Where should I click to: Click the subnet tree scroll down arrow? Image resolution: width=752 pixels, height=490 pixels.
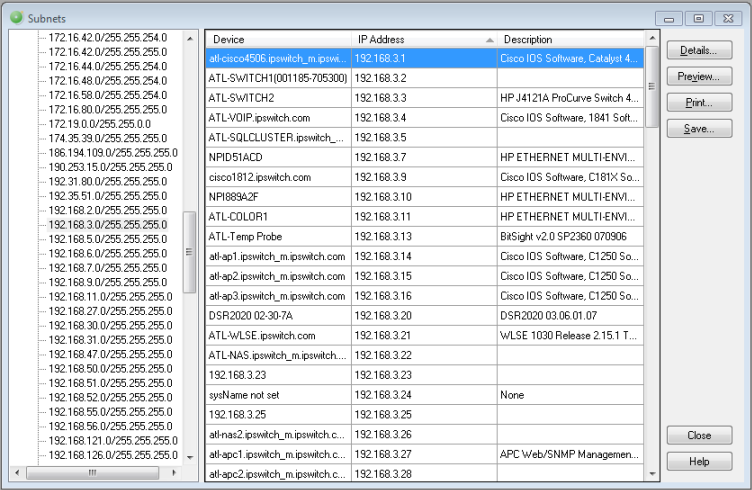(x=190, y=457)
